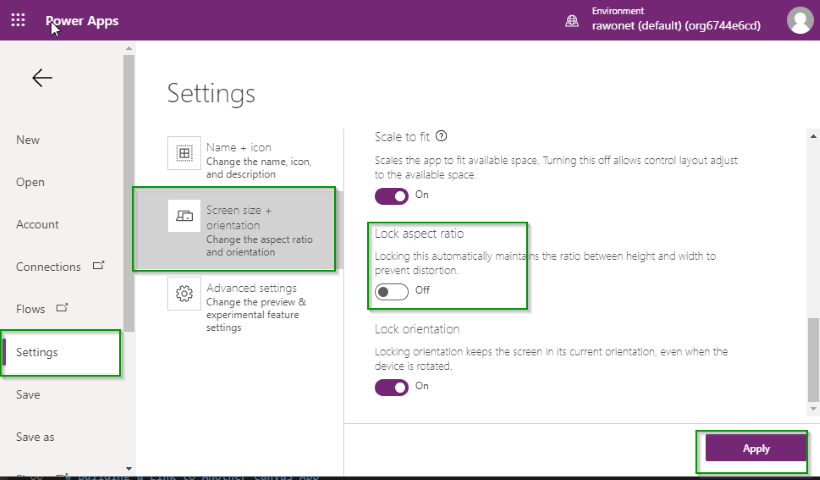
Task: Select Save in the left menu
Action: (x=28, y=395)
